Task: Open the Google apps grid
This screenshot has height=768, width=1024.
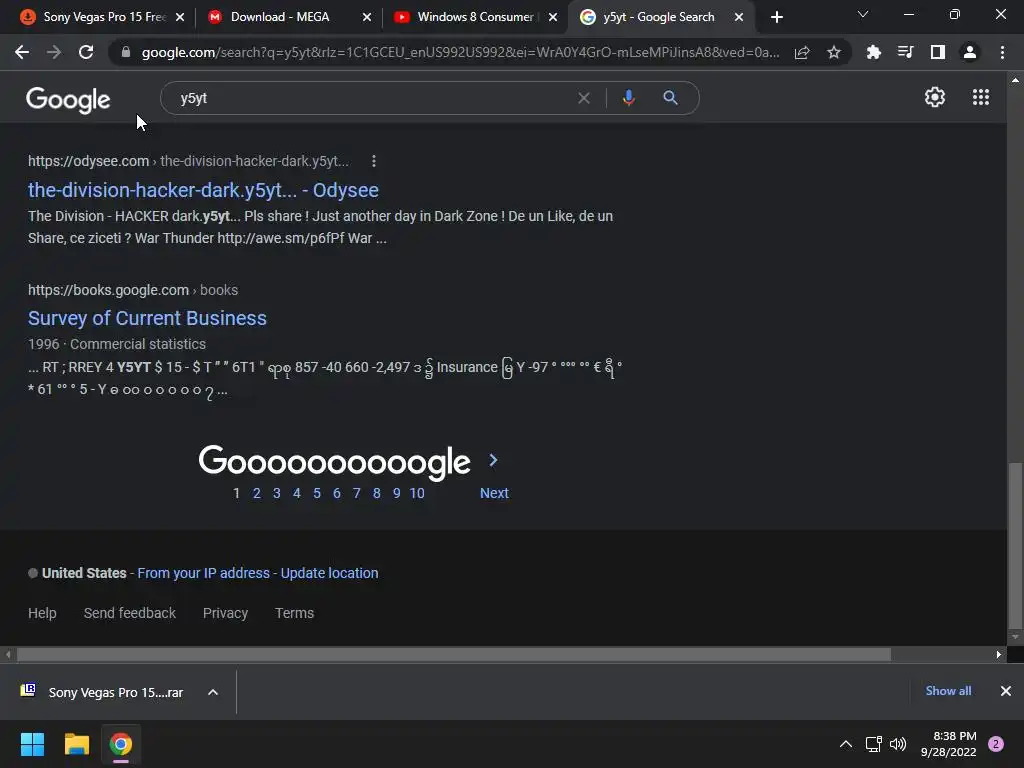Action: [x=980, y=97]
